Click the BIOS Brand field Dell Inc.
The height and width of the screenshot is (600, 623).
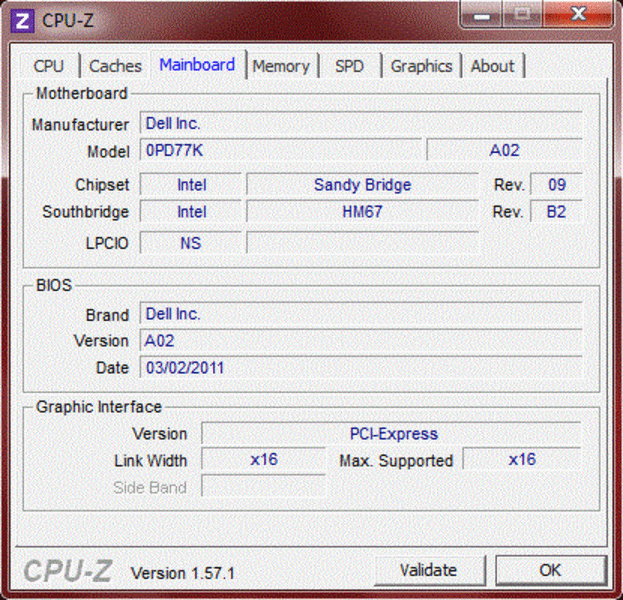[361, 314]
